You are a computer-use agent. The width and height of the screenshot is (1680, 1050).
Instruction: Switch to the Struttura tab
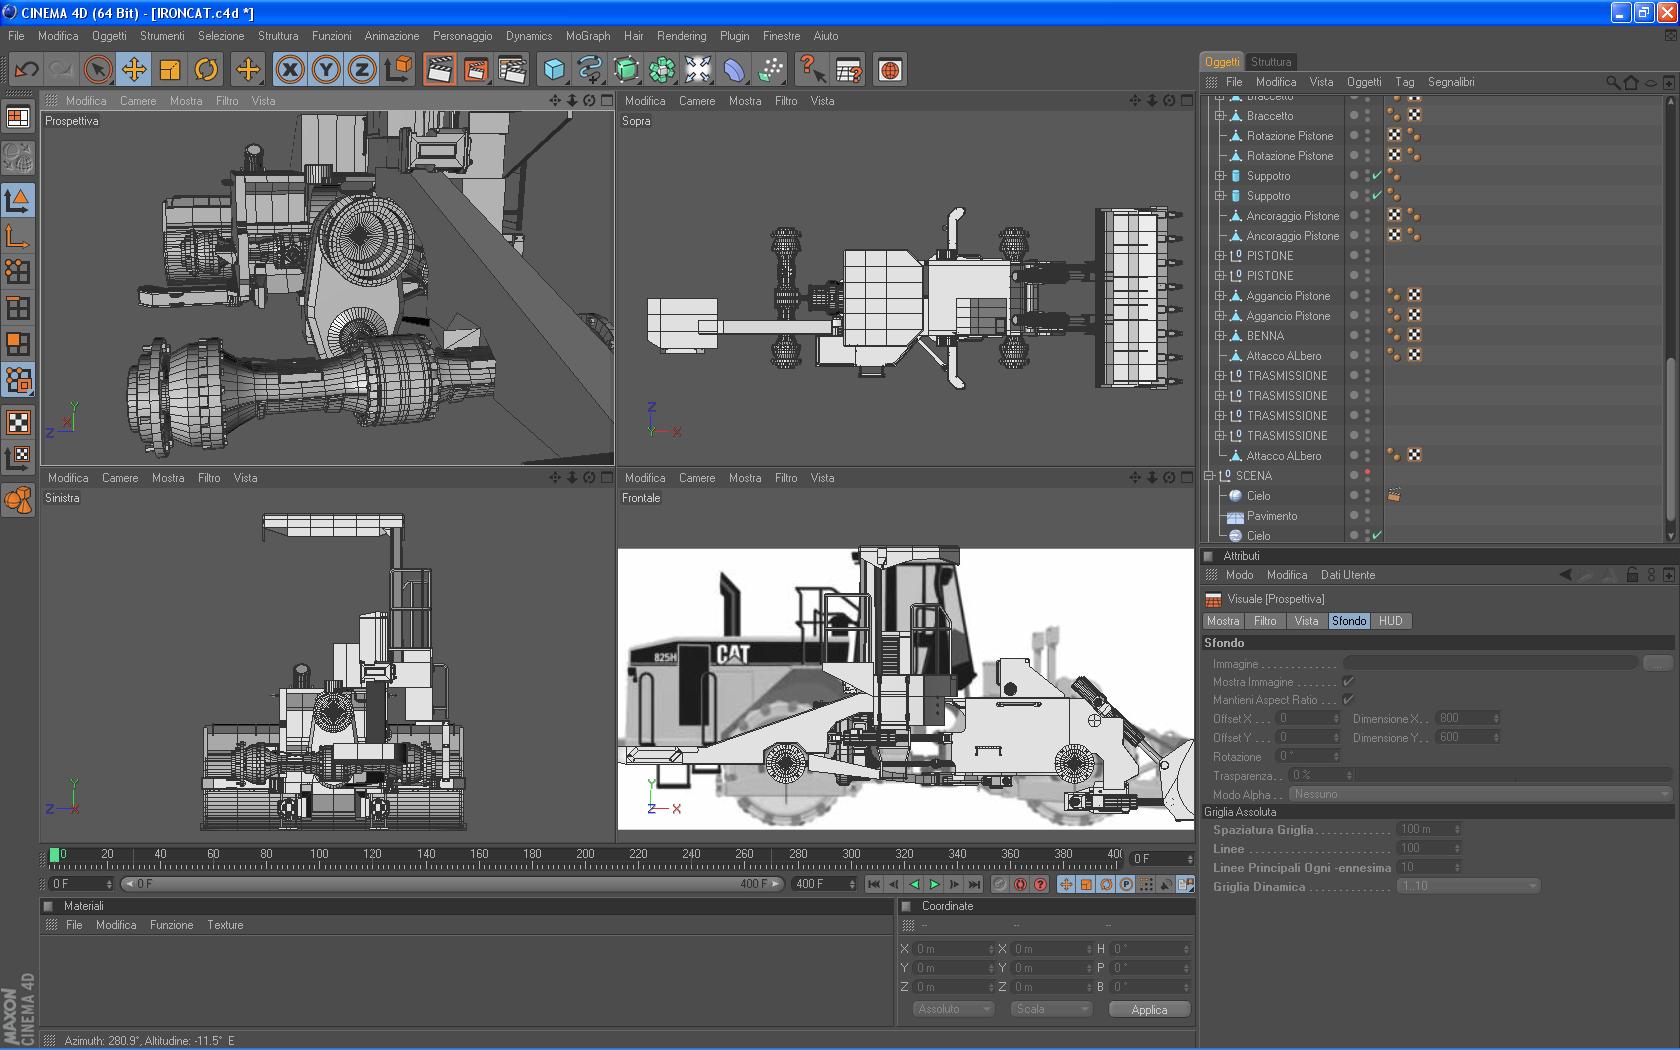pos(1270,62)
